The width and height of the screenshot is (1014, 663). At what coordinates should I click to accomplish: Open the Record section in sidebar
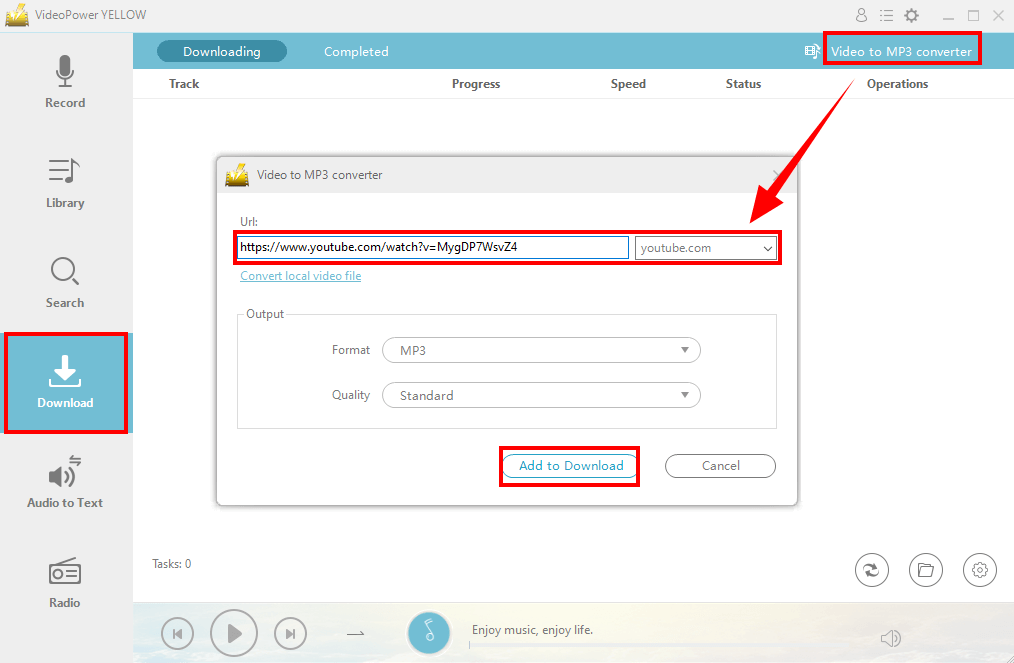[x=65, y=82]
